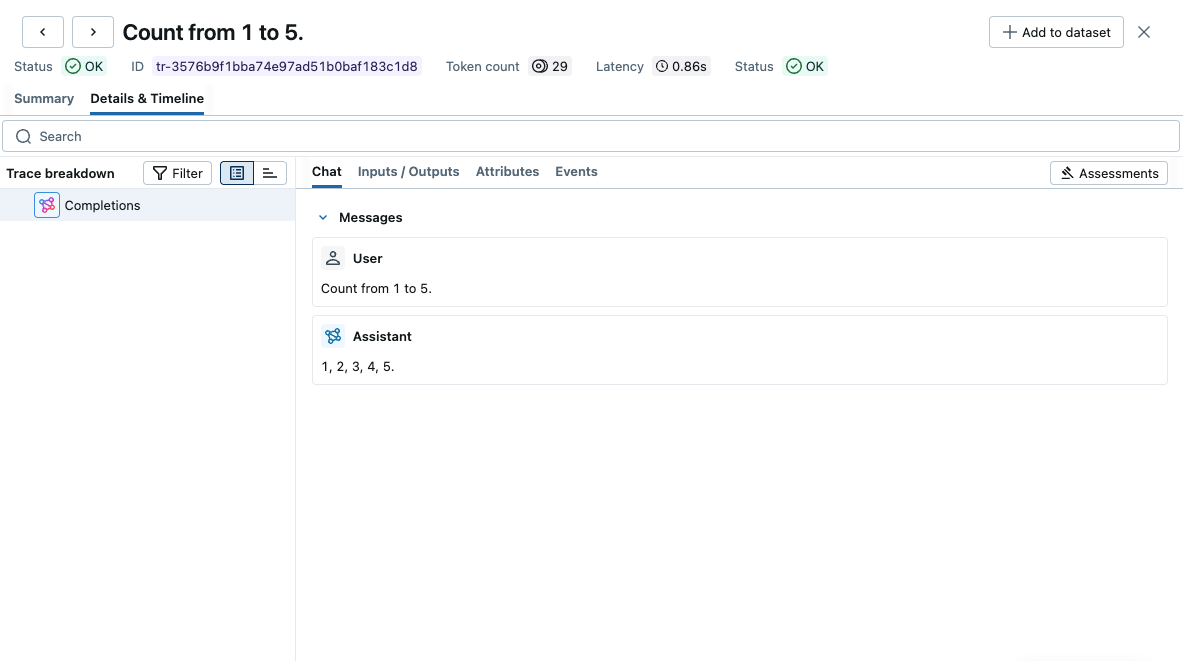Click the trace ID value

click(286, 66)
